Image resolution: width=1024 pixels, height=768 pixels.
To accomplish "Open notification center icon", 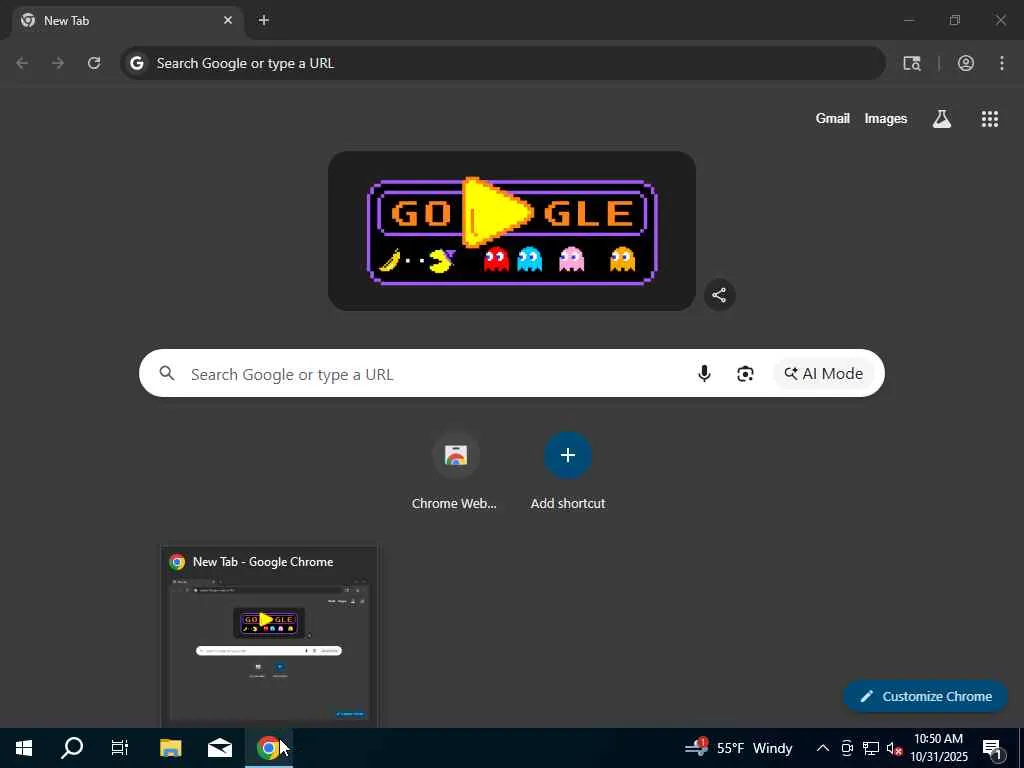I will [992, 748].
